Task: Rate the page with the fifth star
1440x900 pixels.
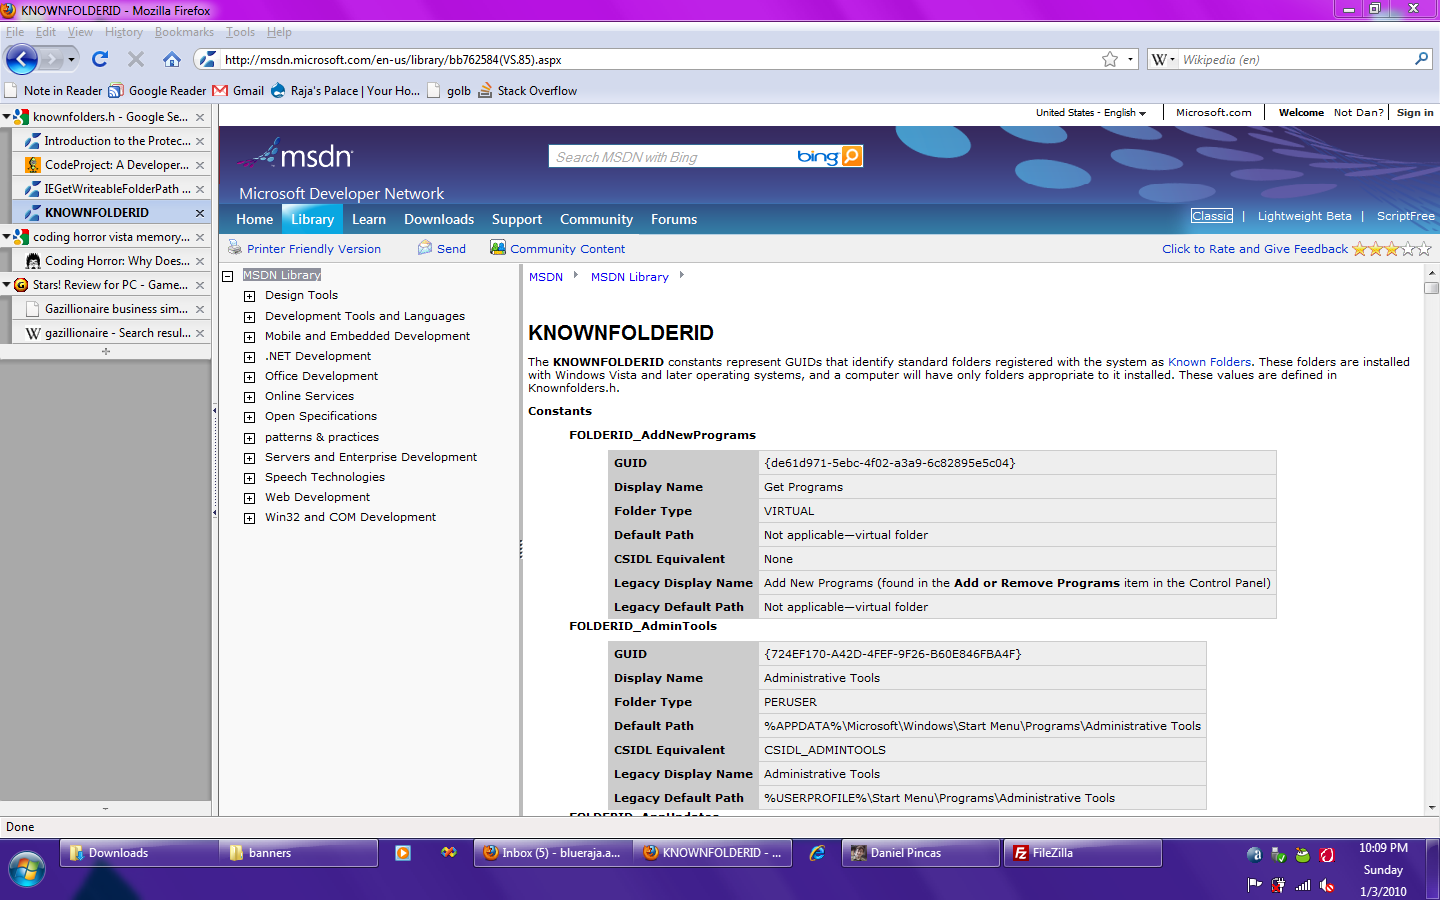Action: coord(1425,248)
